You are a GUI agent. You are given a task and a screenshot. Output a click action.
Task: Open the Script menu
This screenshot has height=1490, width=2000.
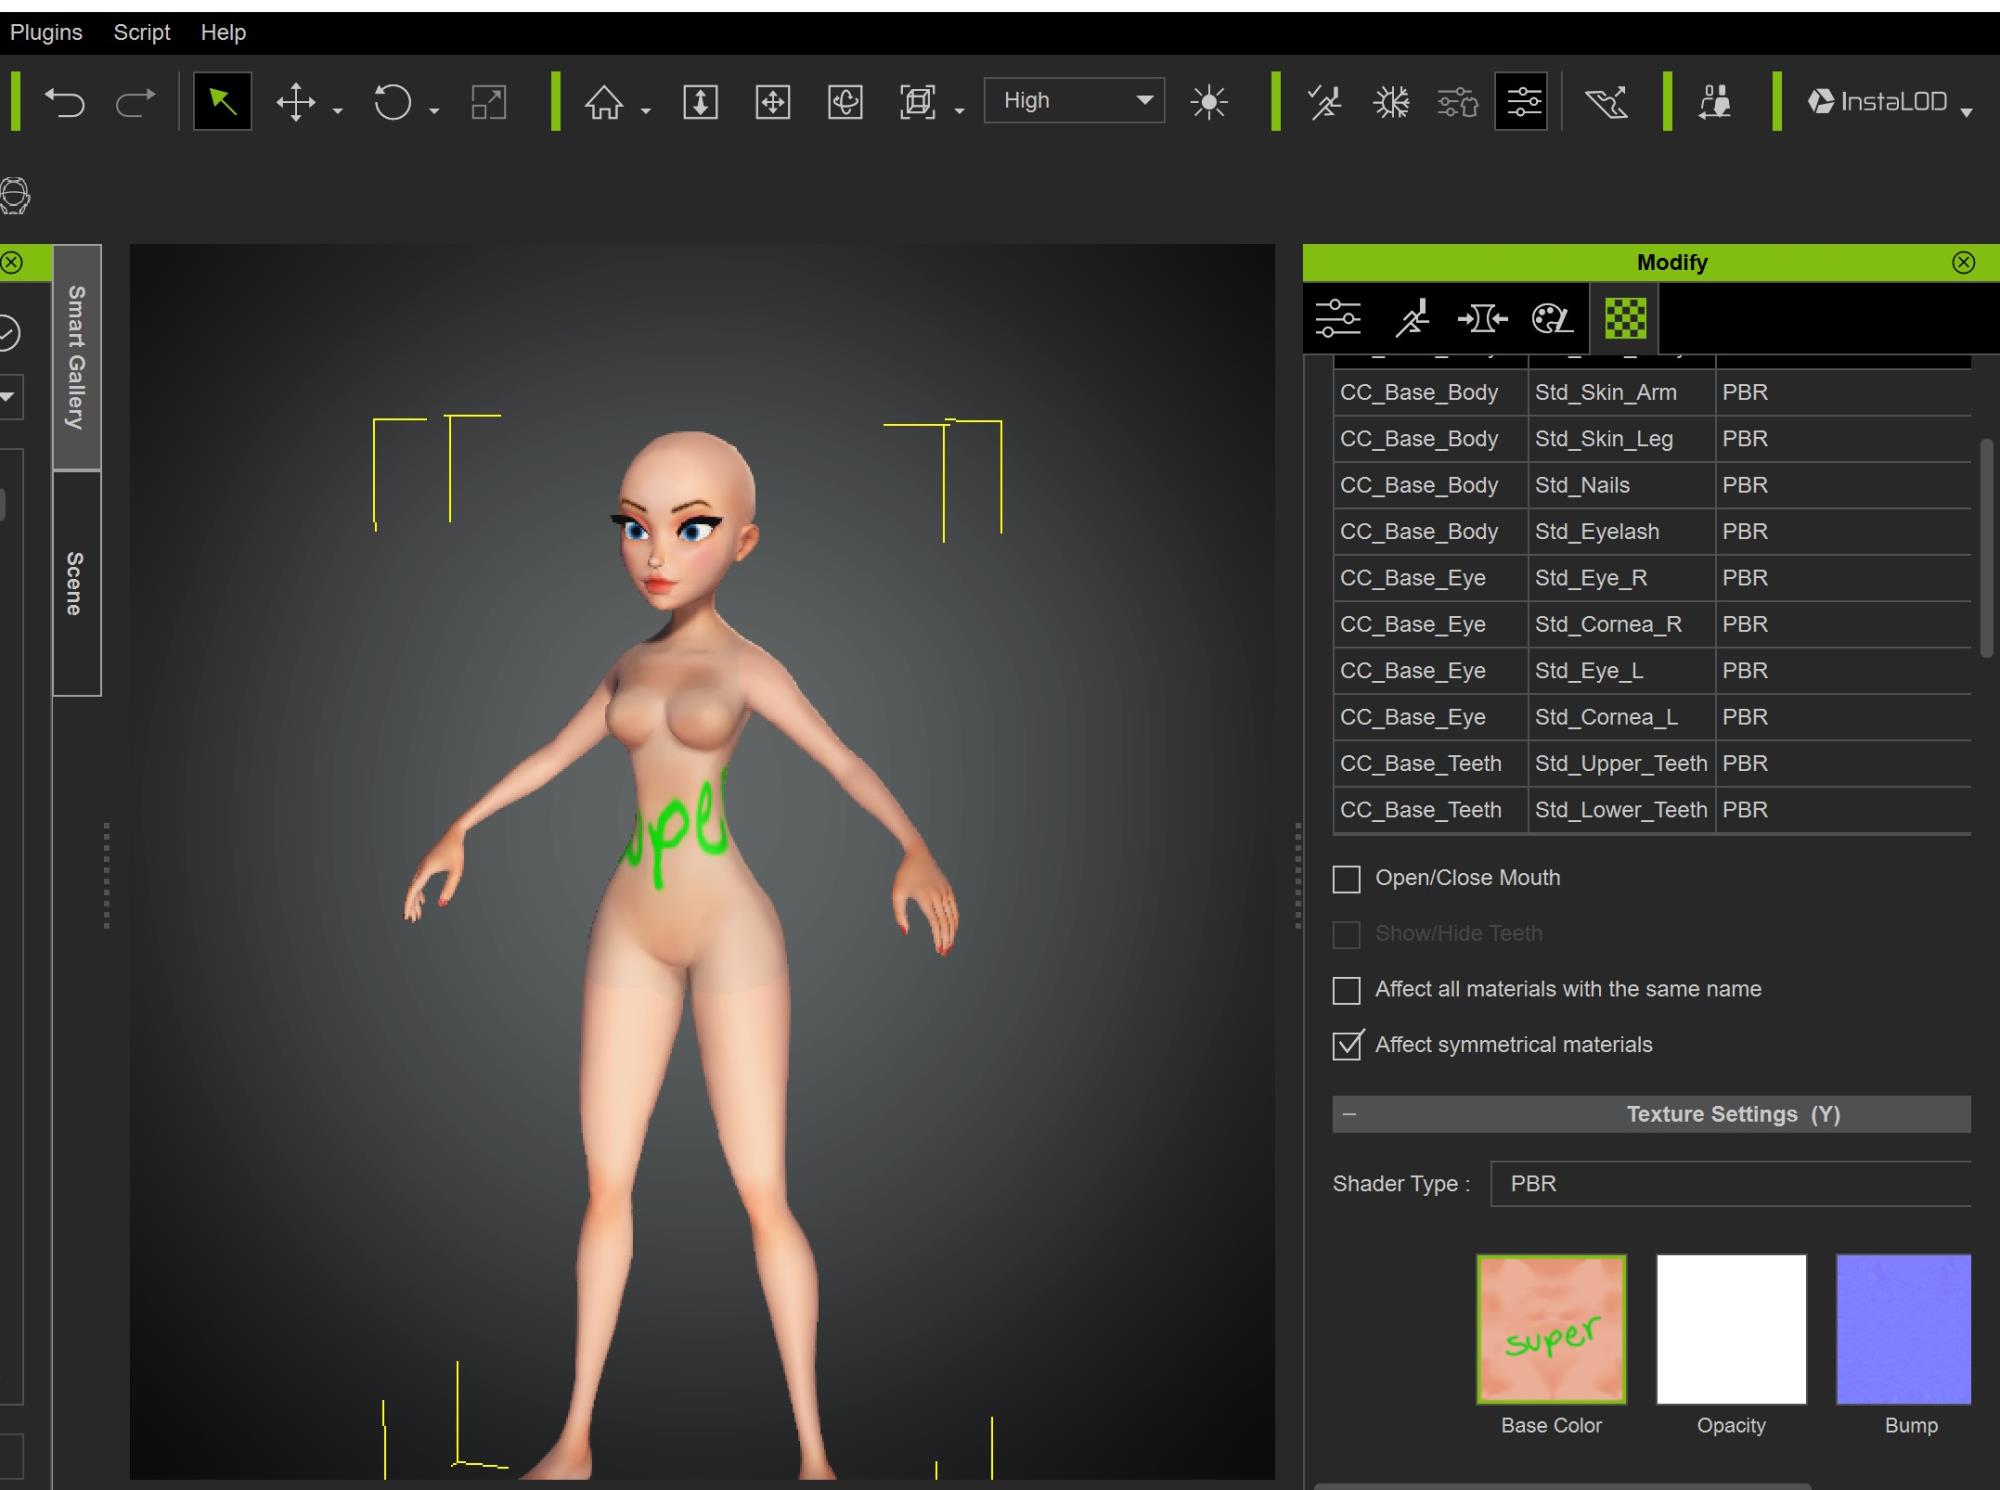pyautogui.click(x=141, y=32)
